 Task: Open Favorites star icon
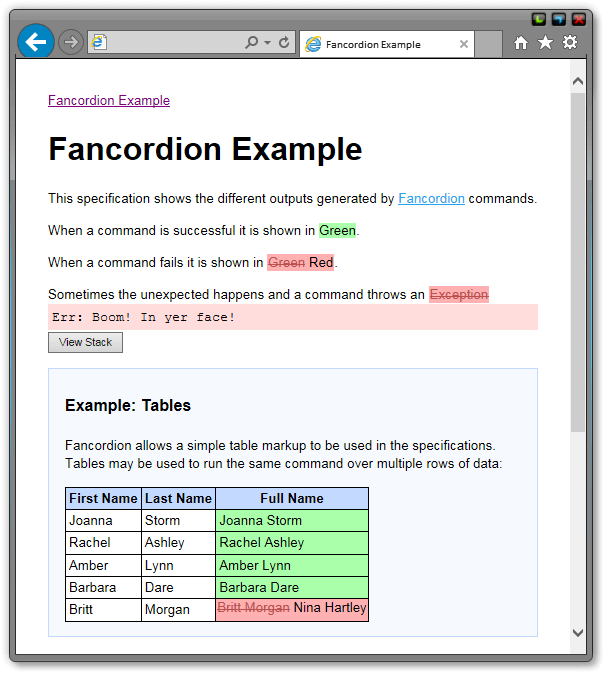545,42
